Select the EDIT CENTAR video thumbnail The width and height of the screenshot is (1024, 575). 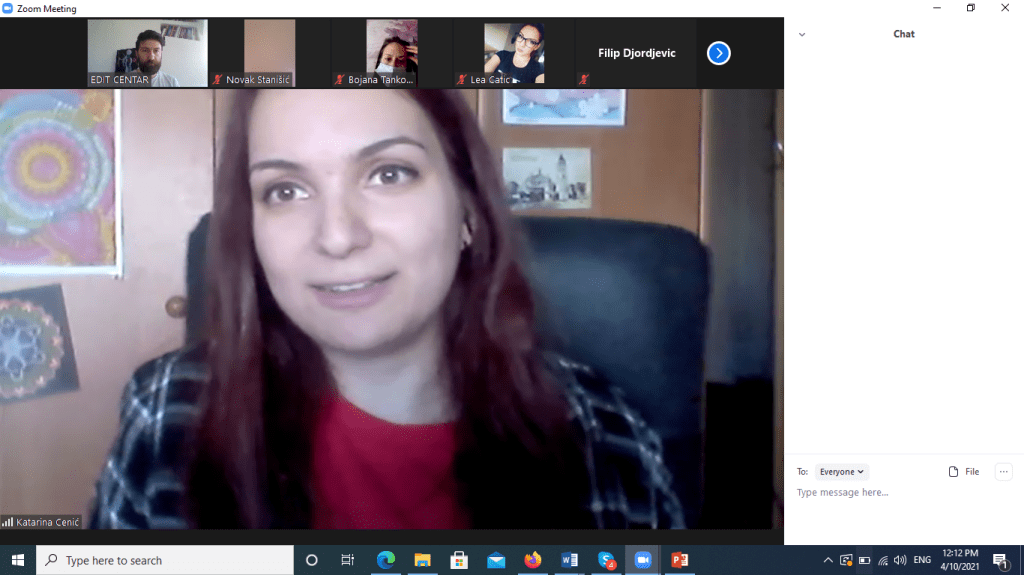pyautogui.click(x=148, y=53)
